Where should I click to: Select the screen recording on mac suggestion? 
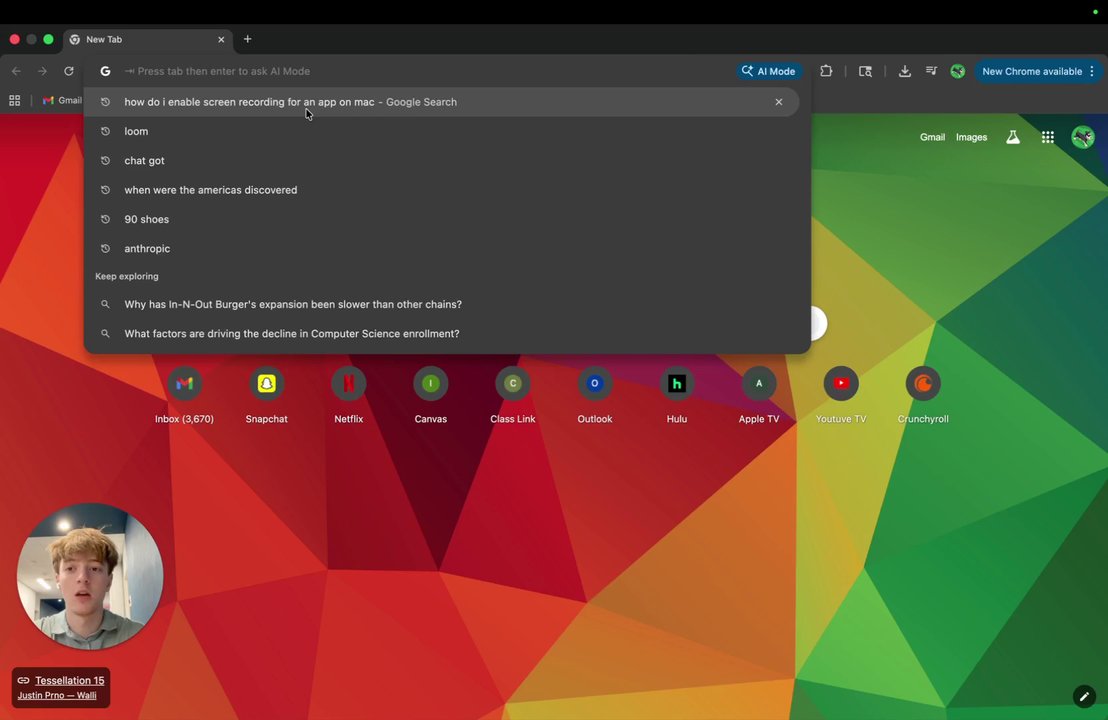(x=442, y=102)
